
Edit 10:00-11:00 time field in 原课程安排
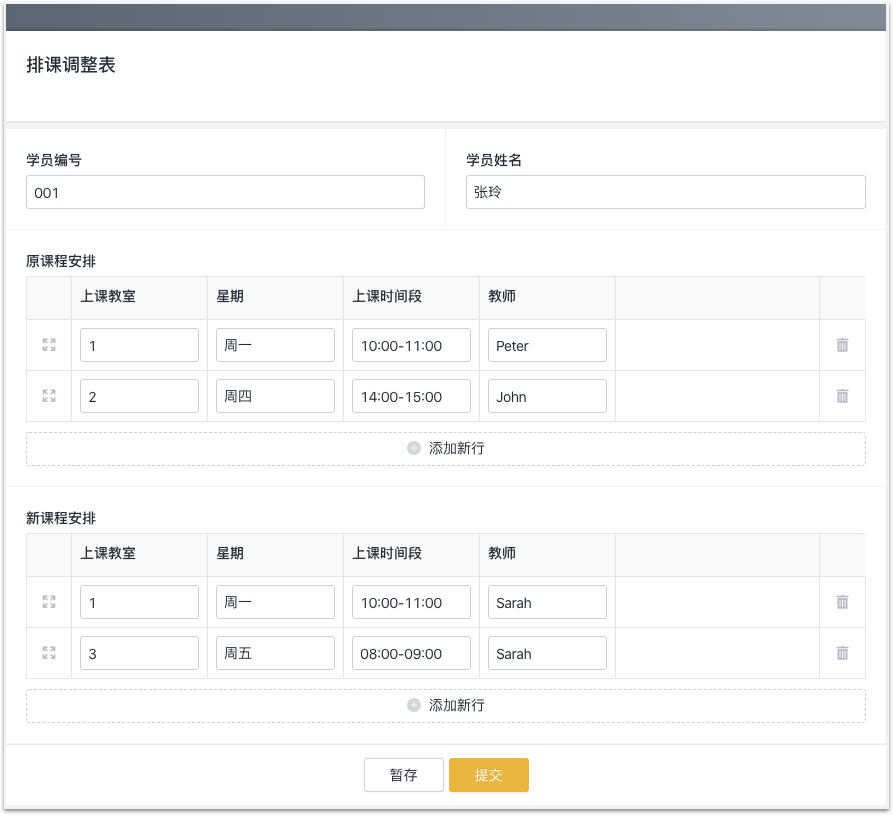click(x=412, y=345)
